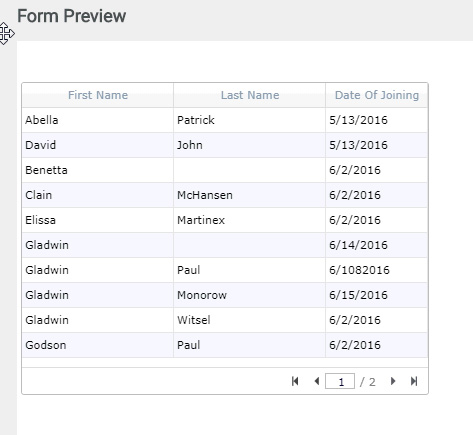Click the move cross-arrows icon
Viewport: 473px width, 435px height.
coord(7,33)
